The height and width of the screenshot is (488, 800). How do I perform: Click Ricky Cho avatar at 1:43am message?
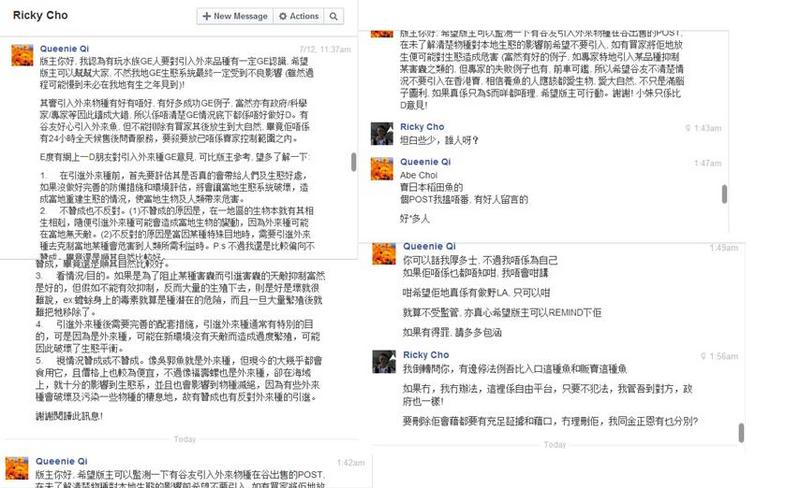click(x=382, y=134)
